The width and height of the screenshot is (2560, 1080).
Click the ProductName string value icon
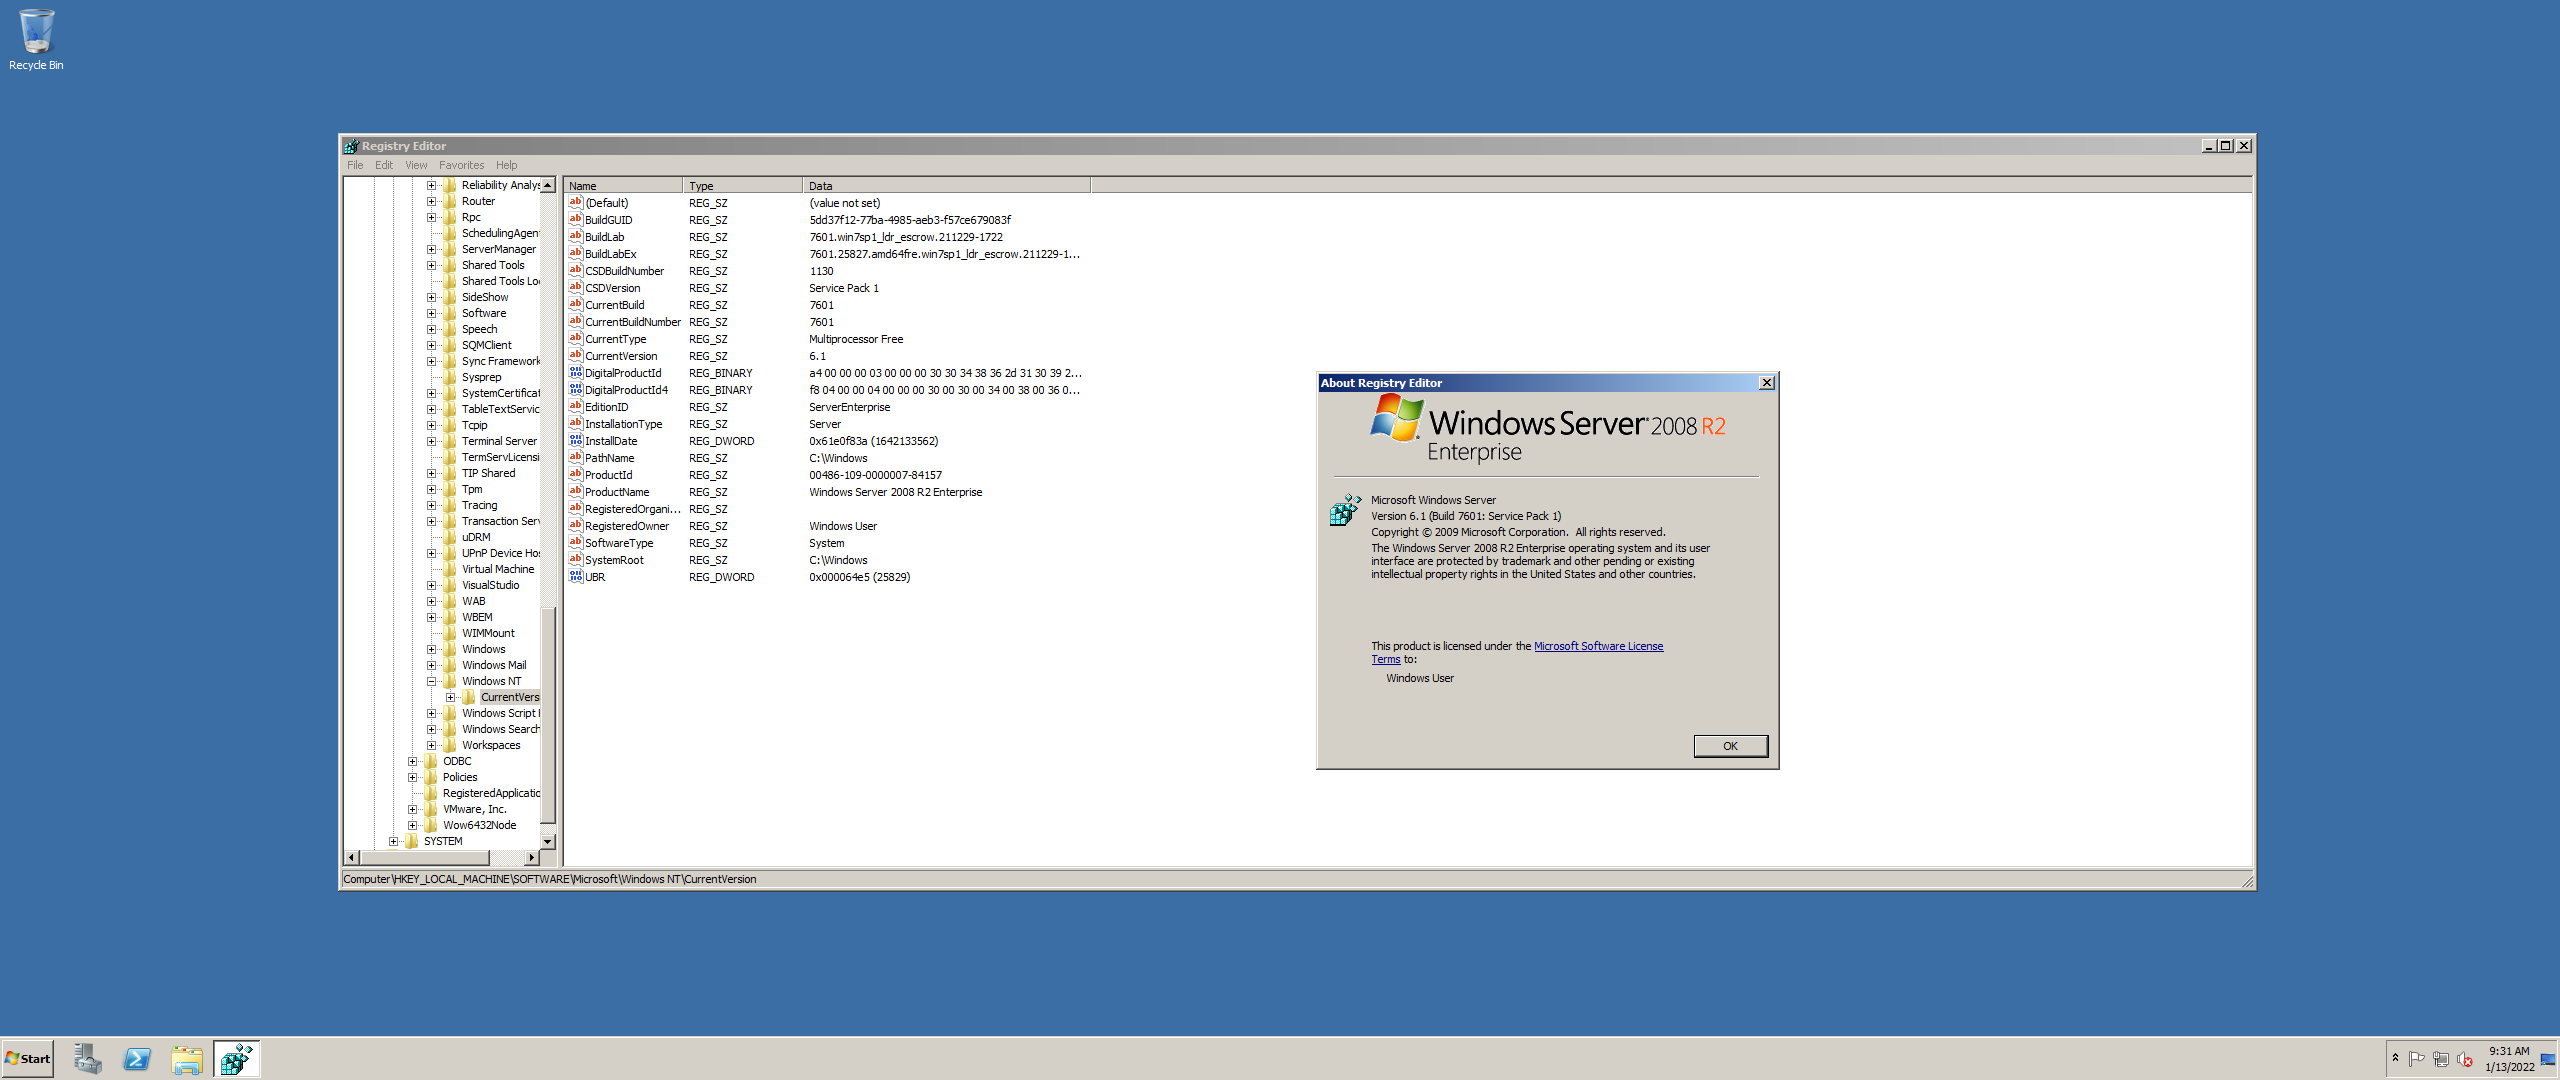coord(575,491)
